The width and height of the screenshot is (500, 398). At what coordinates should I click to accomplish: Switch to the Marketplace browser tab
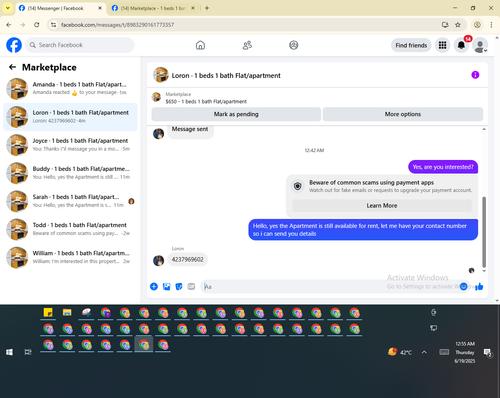(x=153, y=8)
